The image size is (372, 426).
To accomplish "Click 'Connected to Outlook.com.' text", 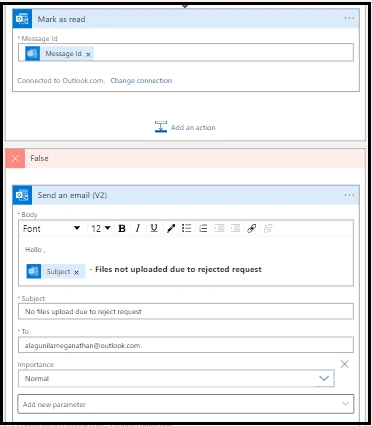I will tap(61, 81).
